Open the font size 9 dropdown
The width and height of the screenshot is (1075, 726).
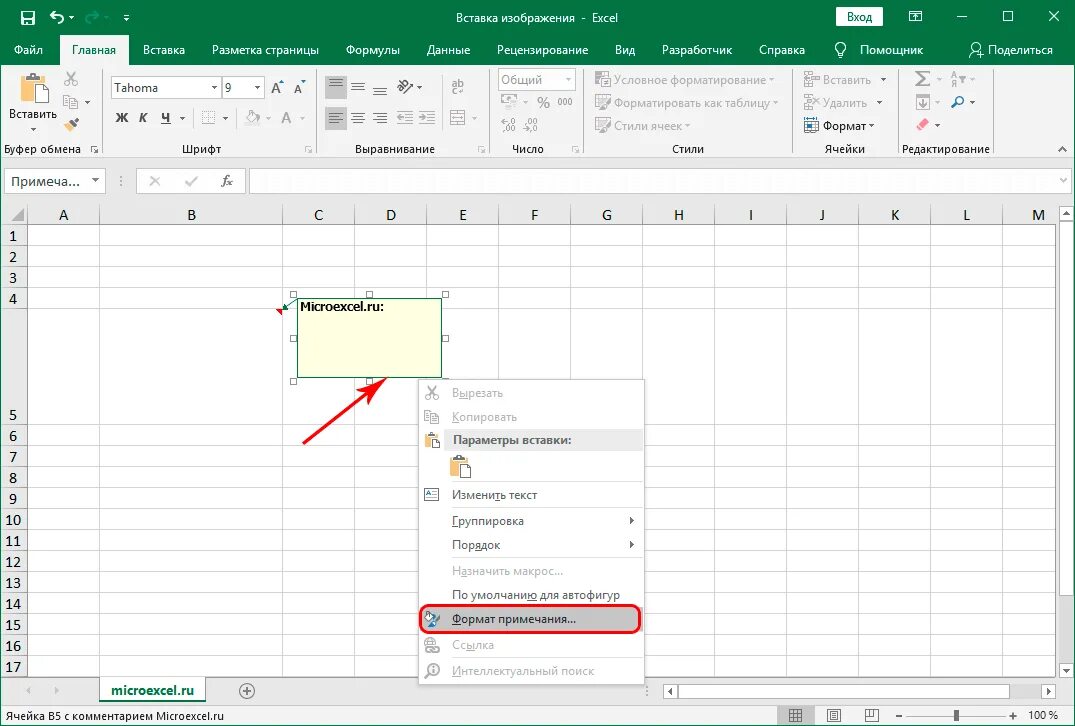257,88
